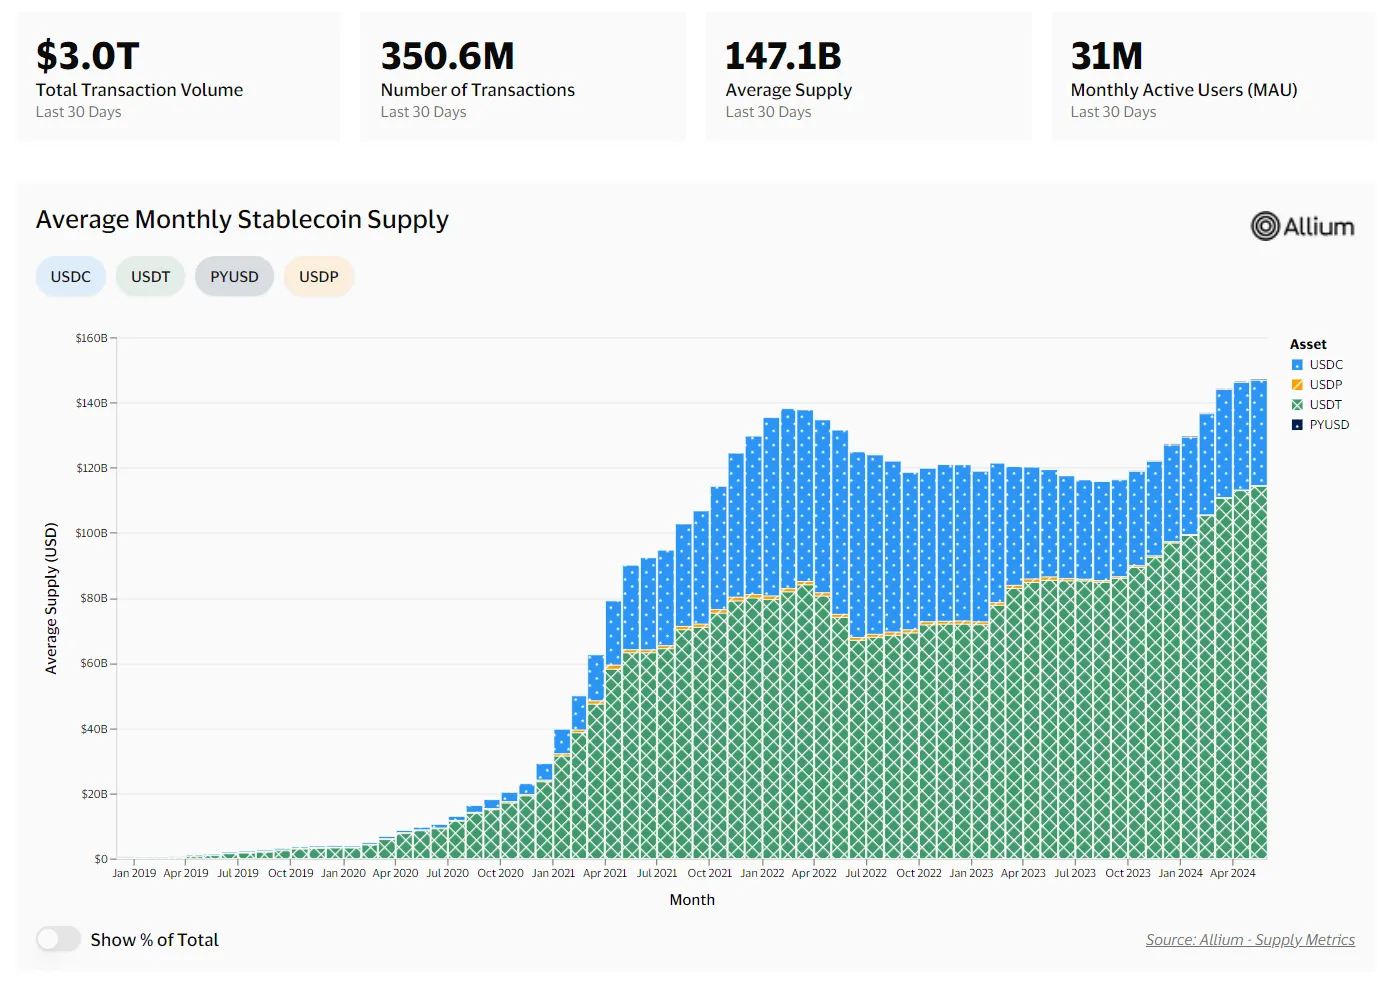
Task: Select the Monthly Active Users card
Action: (1212, 77)
